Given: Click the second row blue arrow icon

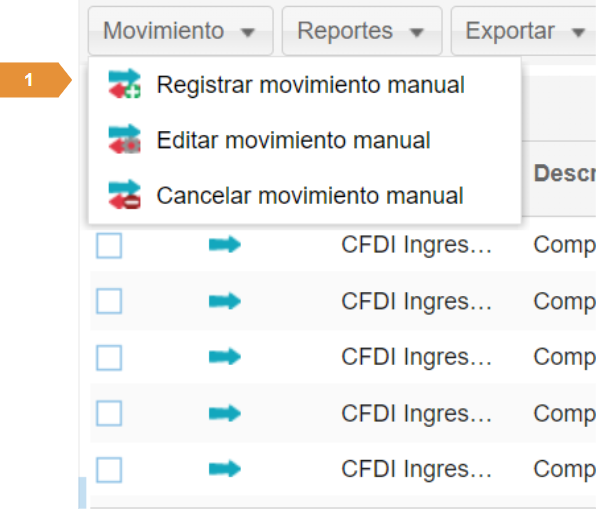Looking at the screenshot, I should [224, 301].
